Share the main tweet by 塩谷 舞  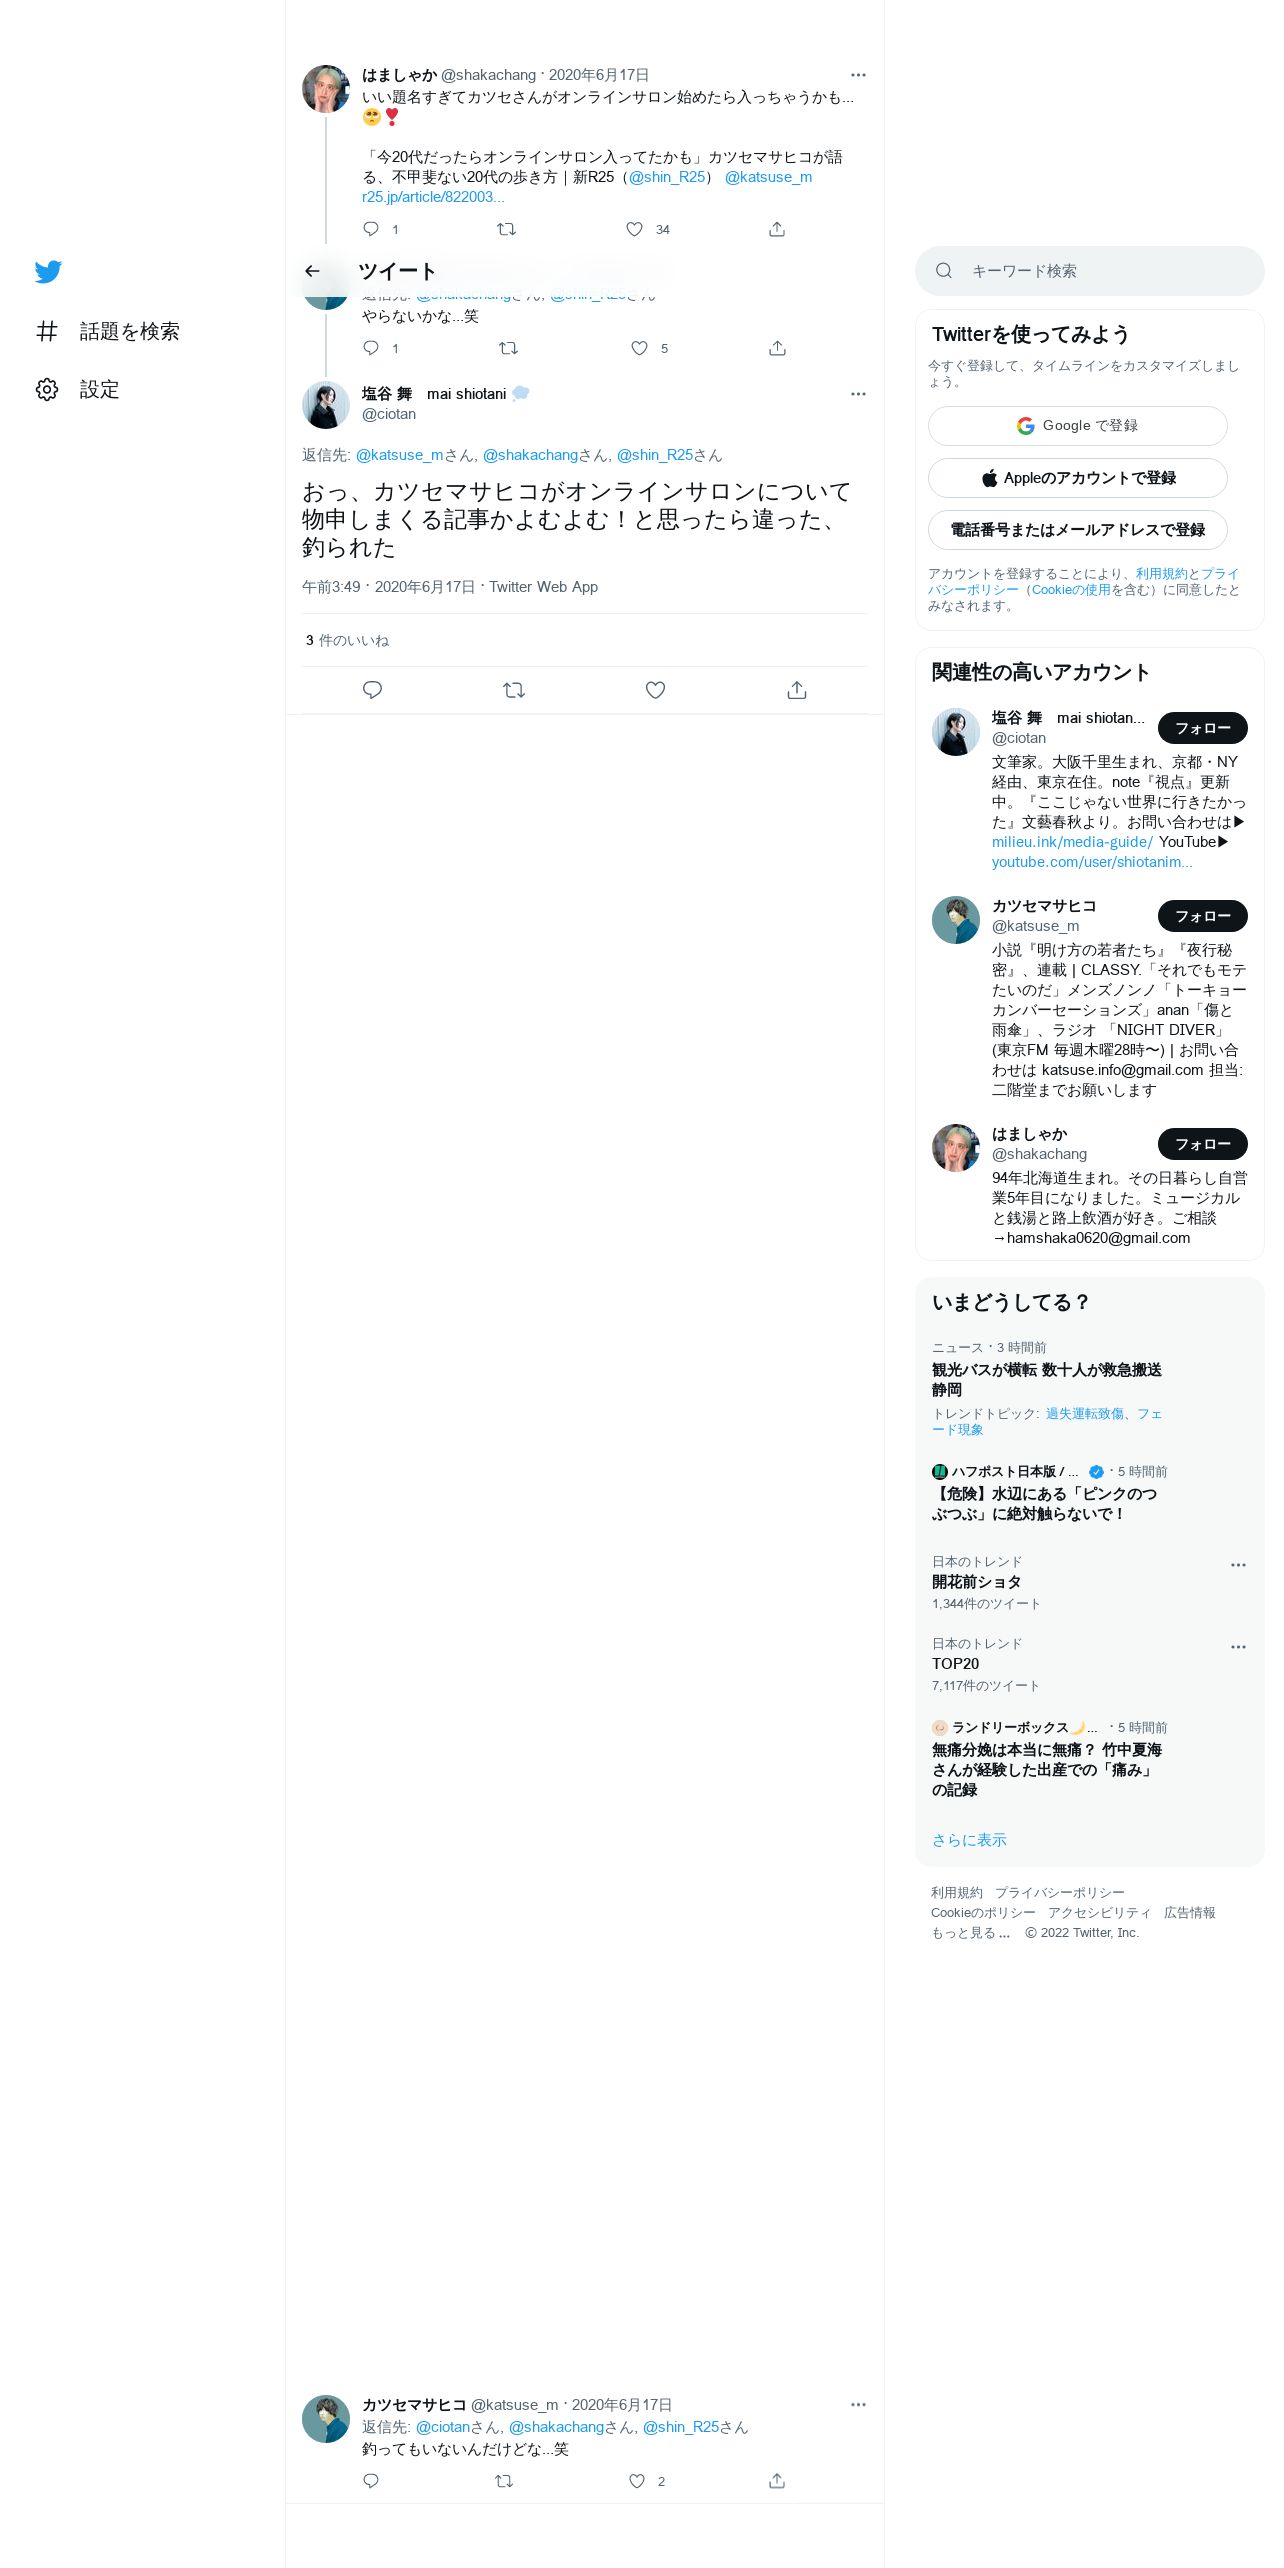(797, 690)
